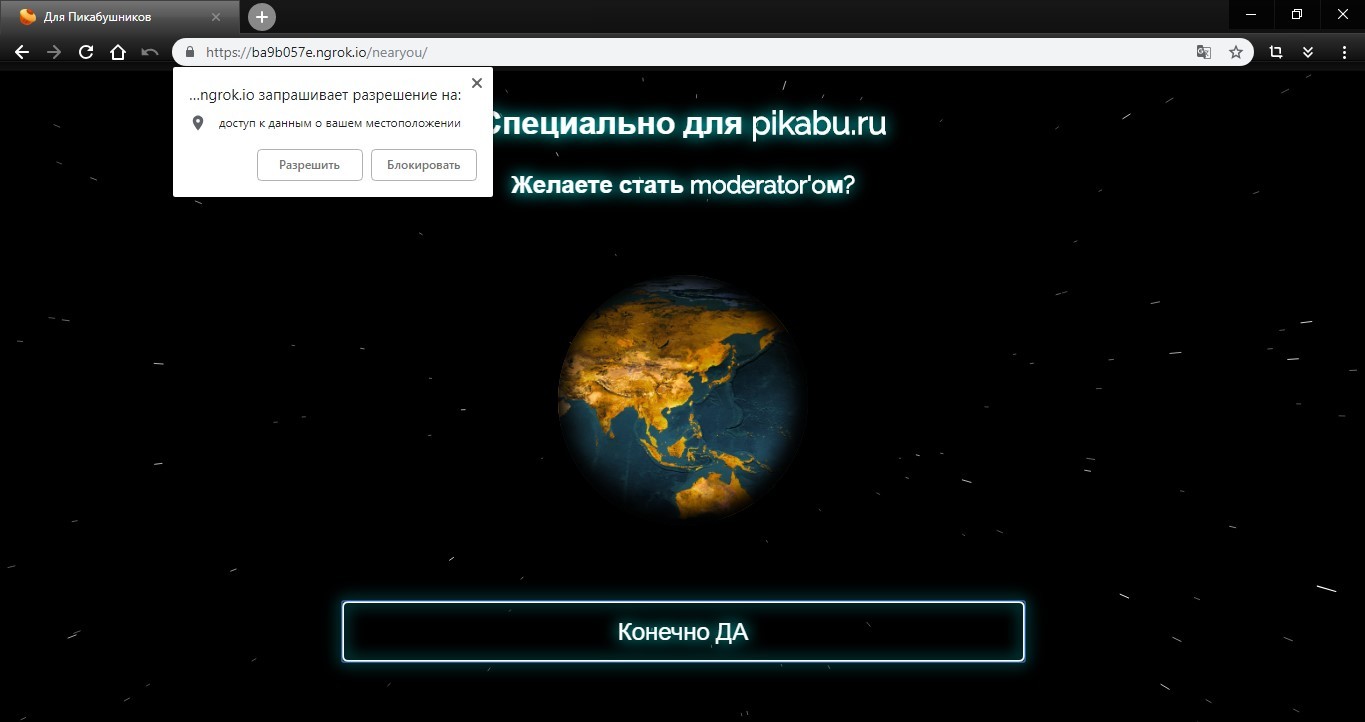
Task: Click 'доступ к данным о вашем местоположении' text
Action: (340, 123)
